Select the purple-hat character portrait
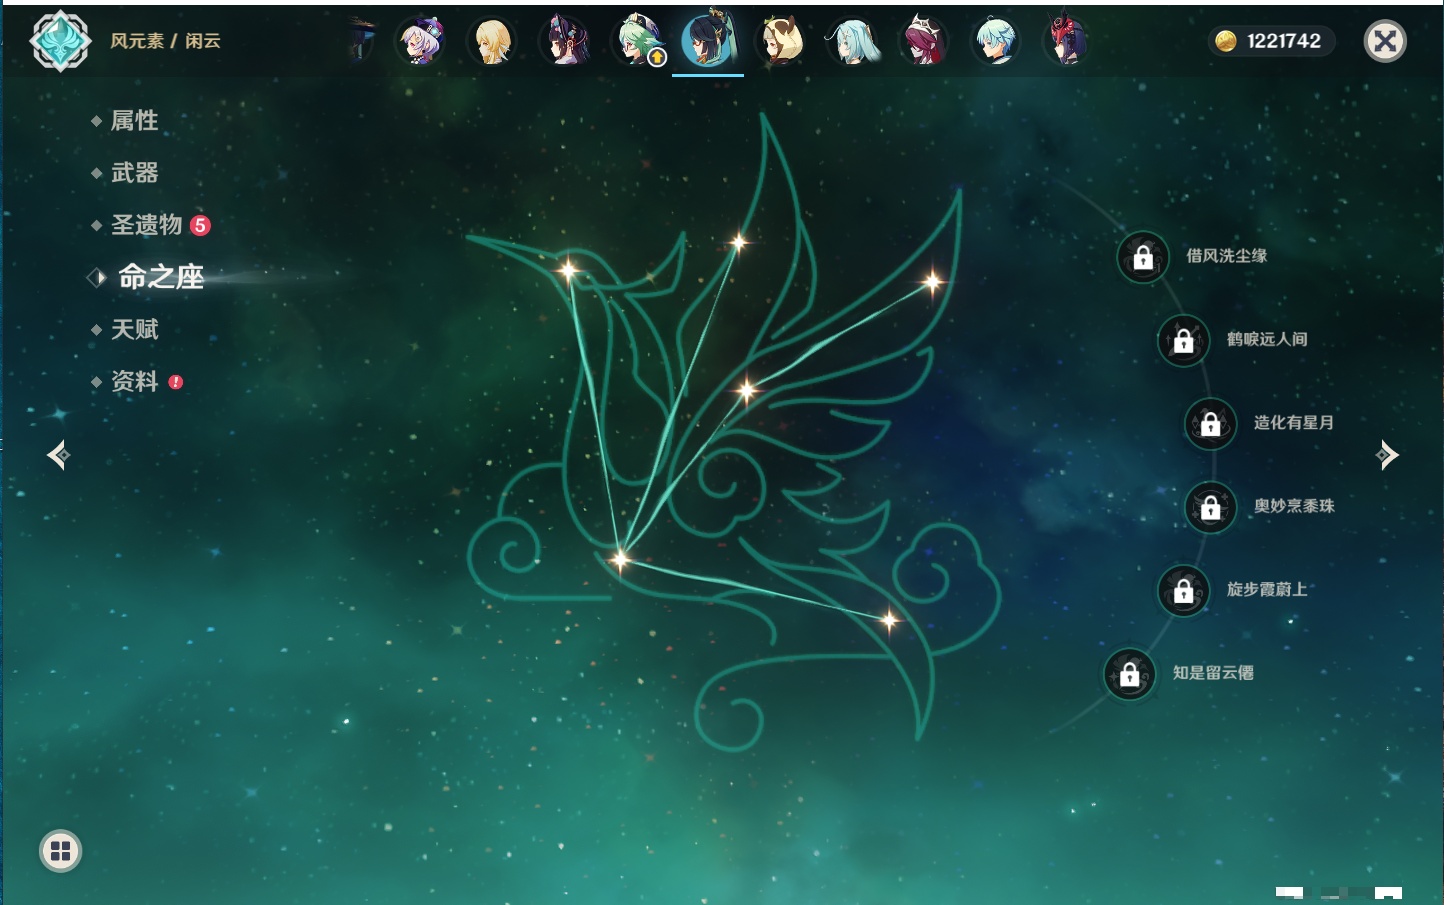 coord(421,42)
